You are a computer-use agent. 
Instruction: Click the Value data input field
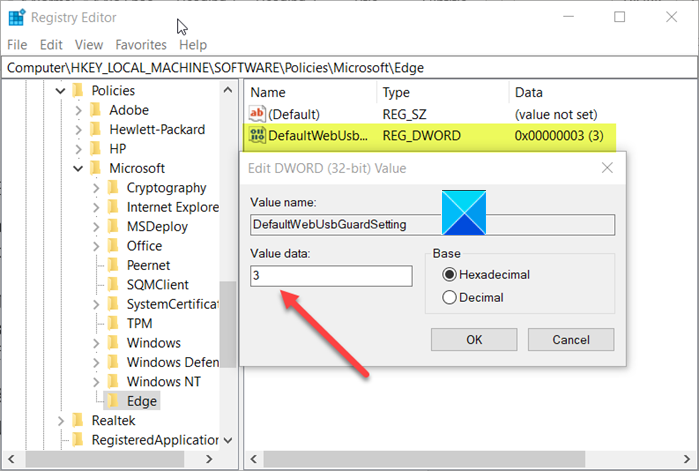coord(331,276)
